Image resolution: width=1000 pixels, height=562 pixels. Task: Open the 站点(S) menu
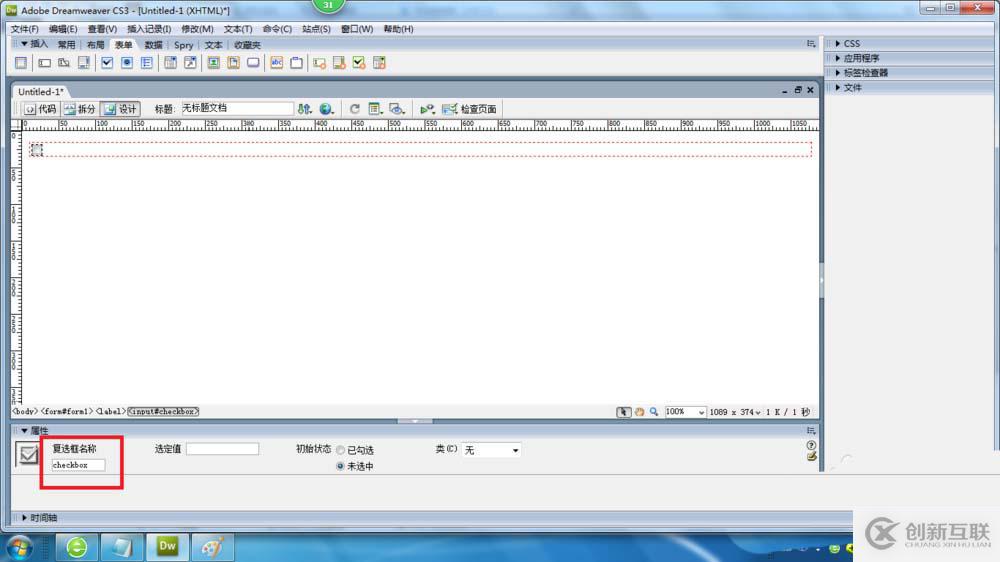point(316,29)
